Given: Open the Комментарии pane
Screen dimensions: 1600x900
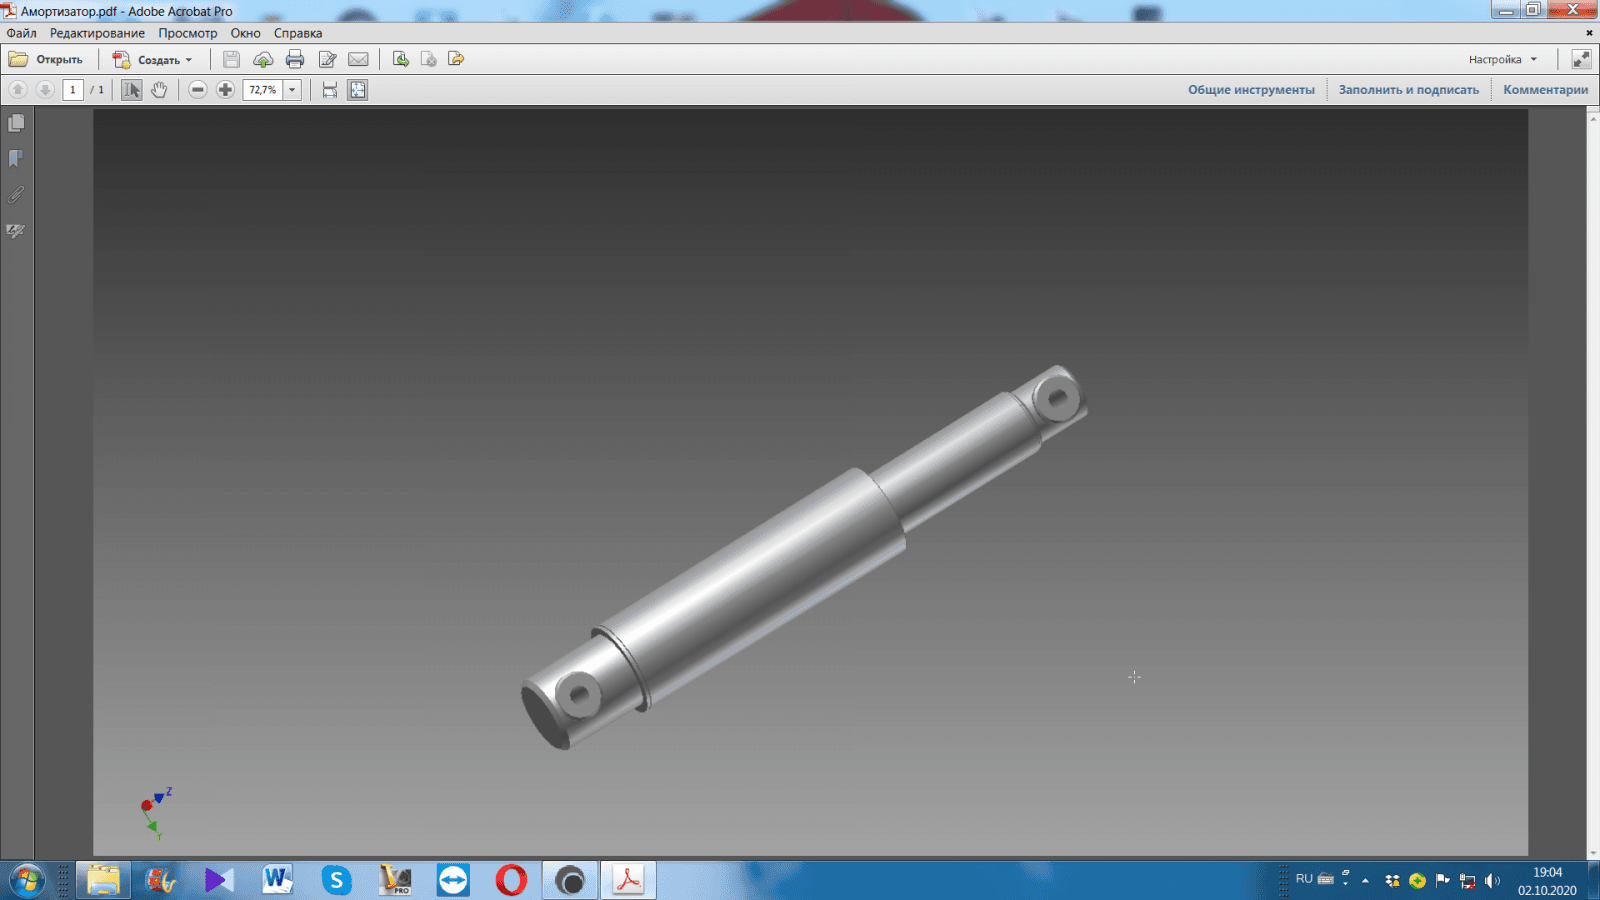Looking at the screenshot, I should (1545, 90).
